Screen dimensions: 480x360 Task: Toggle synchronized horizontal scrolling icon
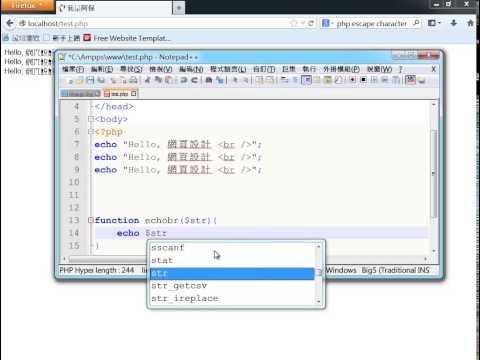tap(270, 80)
